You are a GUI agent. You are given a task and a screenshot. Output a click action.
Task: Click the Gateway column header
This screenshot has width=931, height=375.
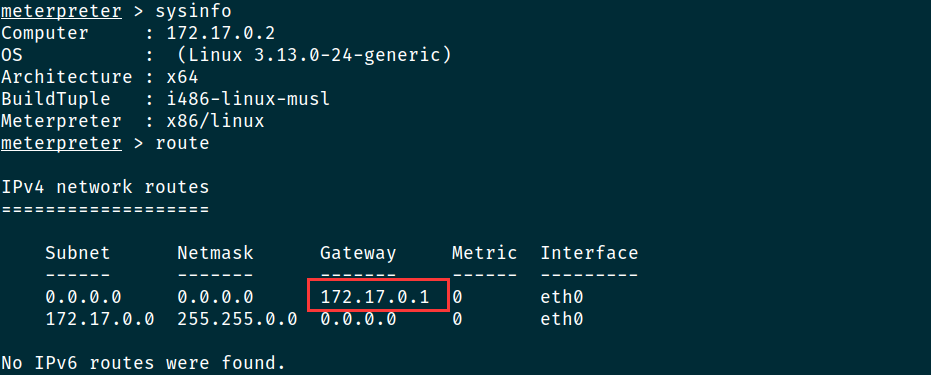(358, 253)
